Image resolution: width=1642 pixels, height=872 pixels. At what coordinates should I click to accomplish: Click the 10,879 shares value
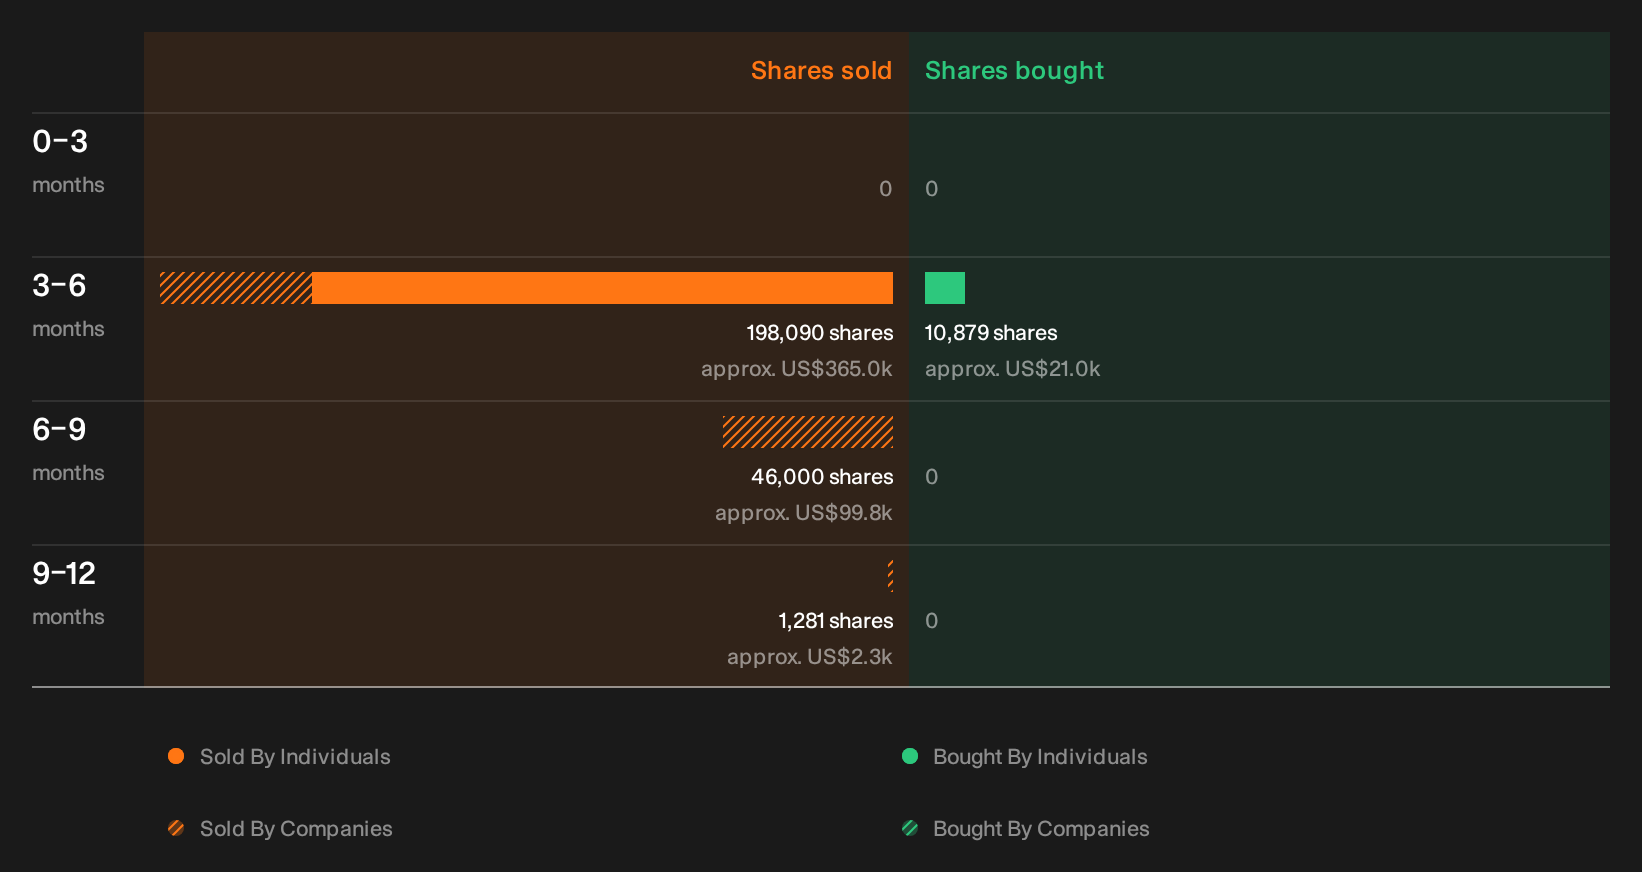click(x=991, y=333)
